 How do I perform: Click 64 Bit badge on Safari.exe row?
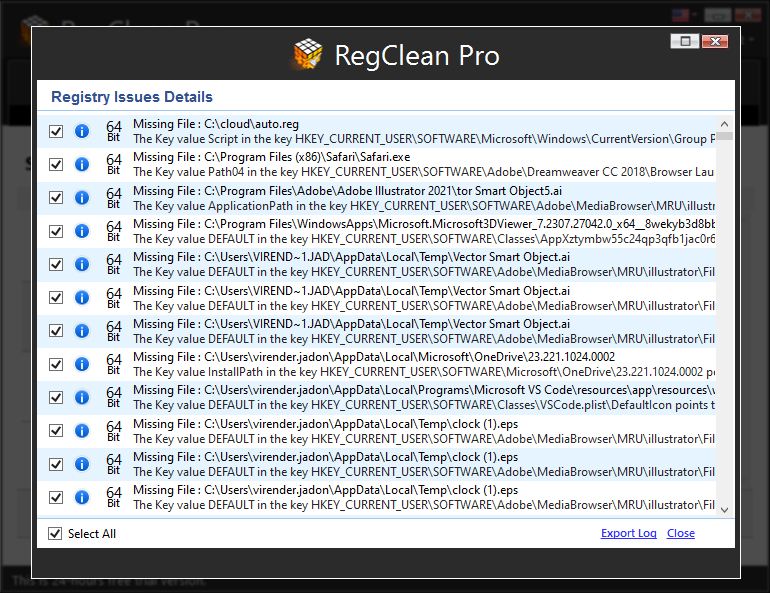113,164
